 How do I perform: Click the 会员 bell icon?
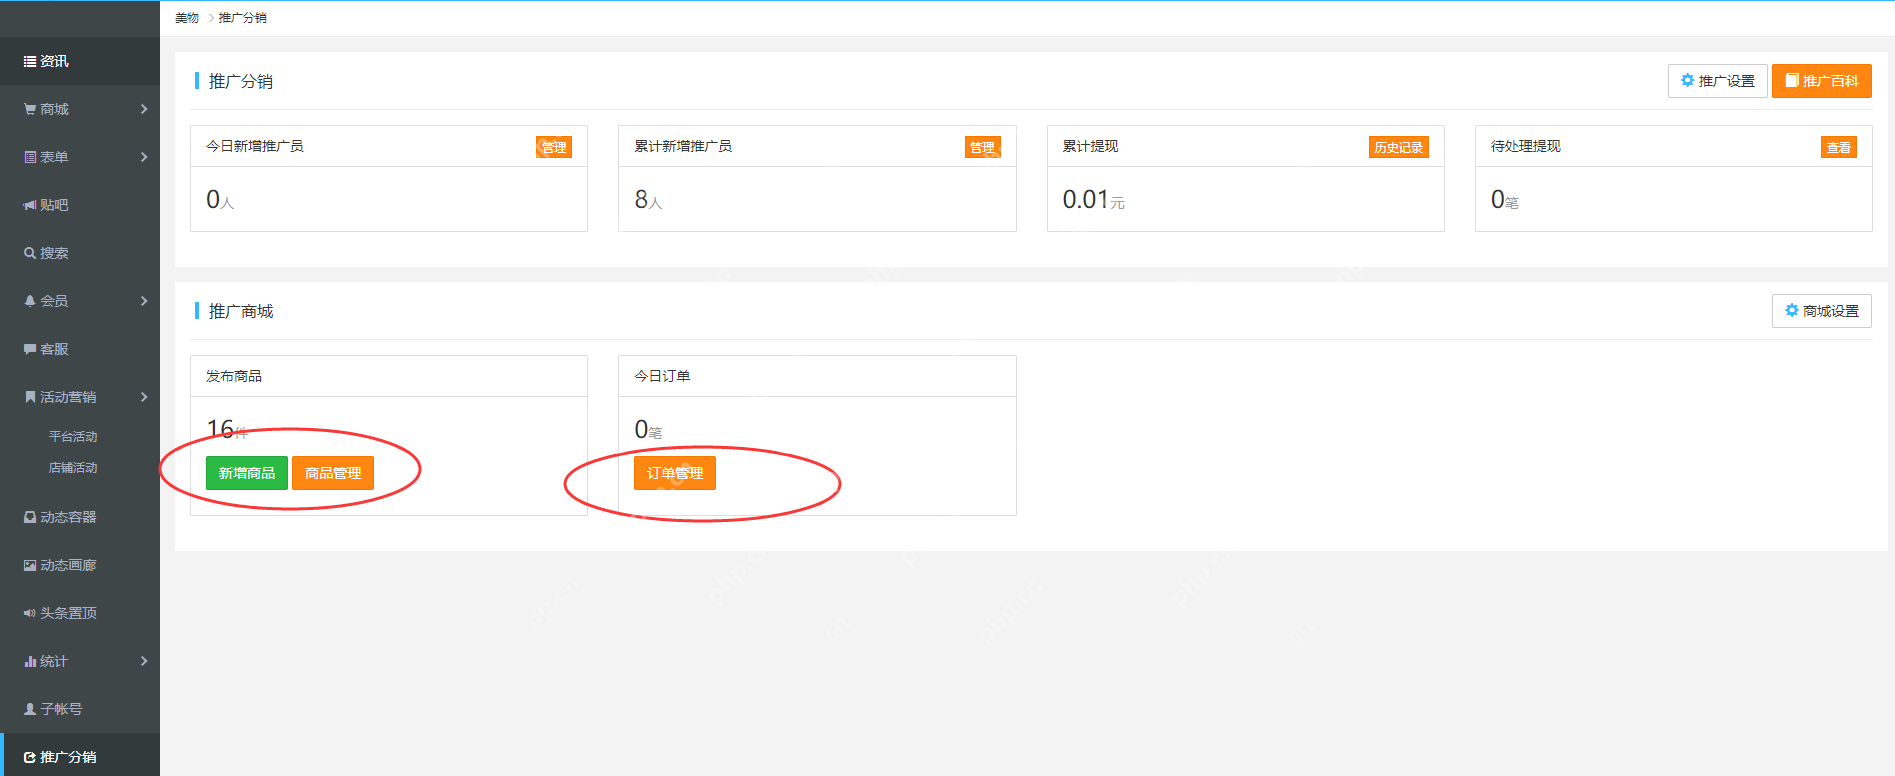tap(30, 301)
